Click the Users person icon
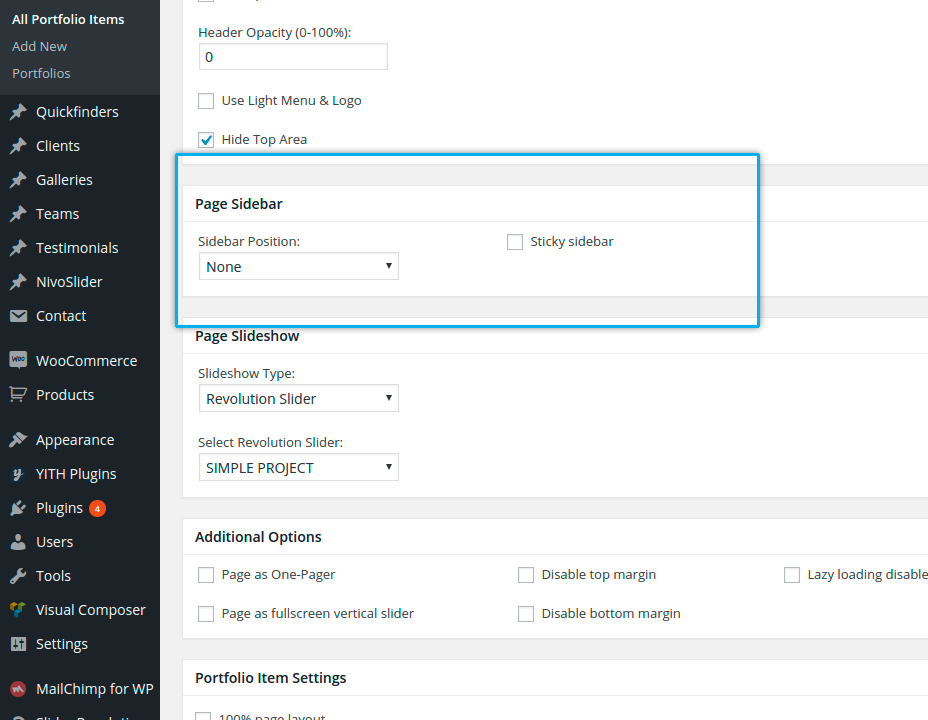Viewport: 928px width, 720px height. 18,542
